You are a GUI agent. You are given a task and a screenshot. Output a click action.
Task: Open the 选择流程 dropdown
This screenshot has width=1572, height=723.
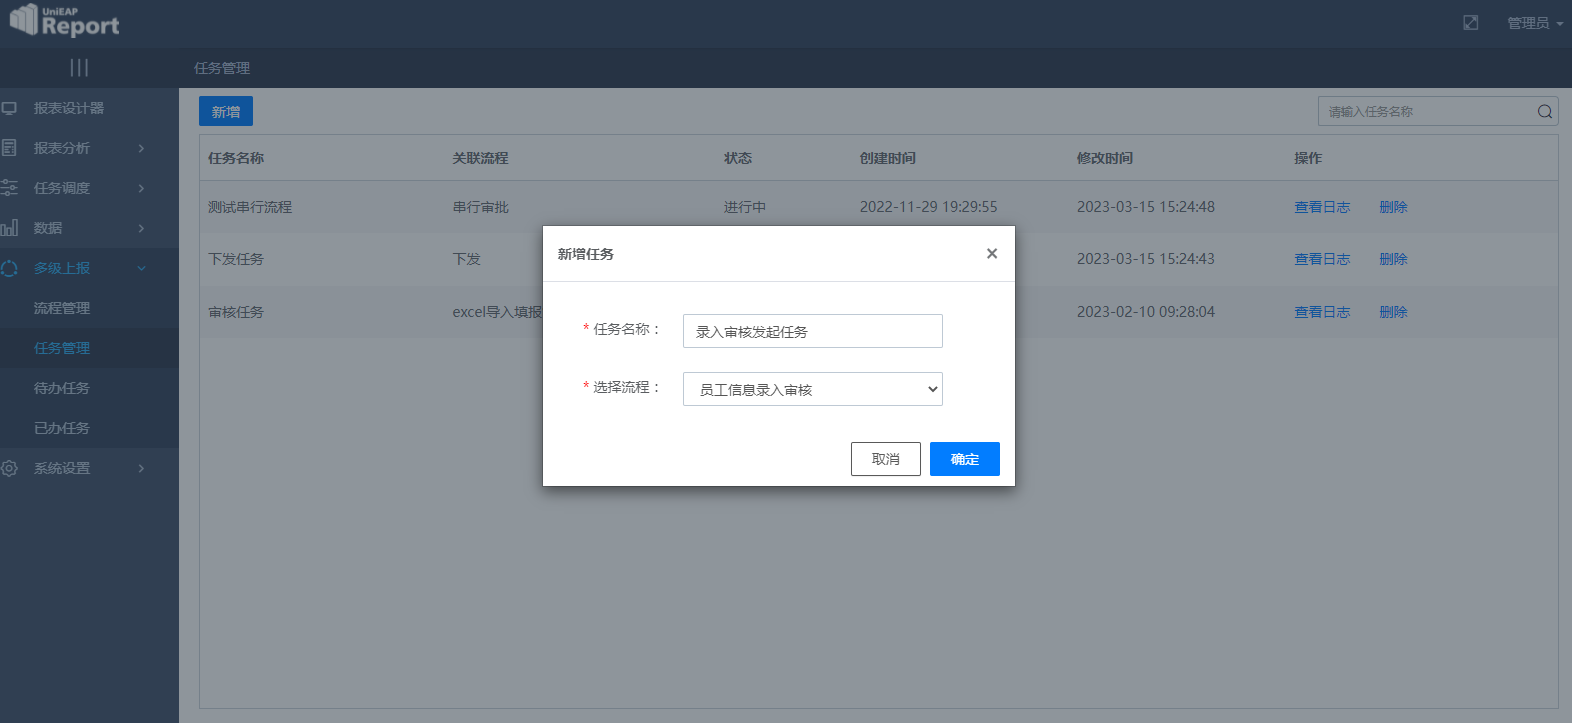tap(813, 389)
